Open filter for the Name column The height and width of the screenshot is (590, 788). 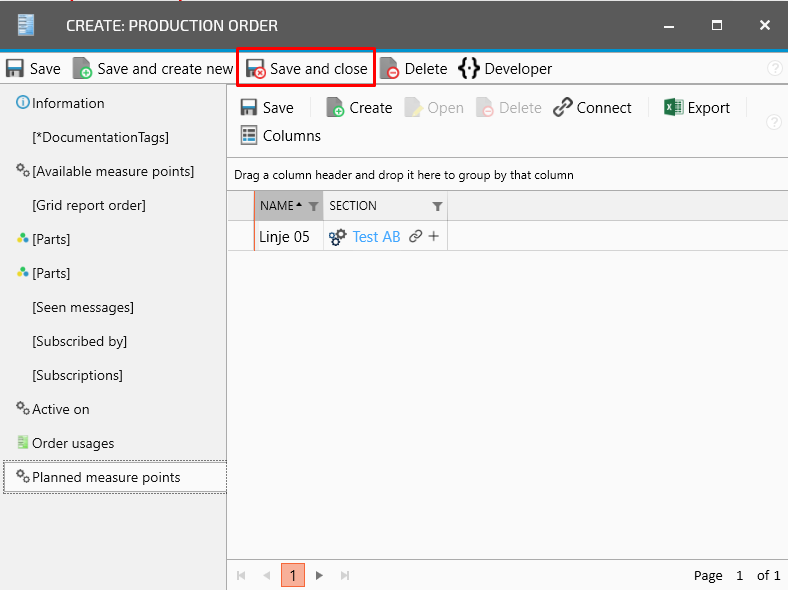[313, 206]
